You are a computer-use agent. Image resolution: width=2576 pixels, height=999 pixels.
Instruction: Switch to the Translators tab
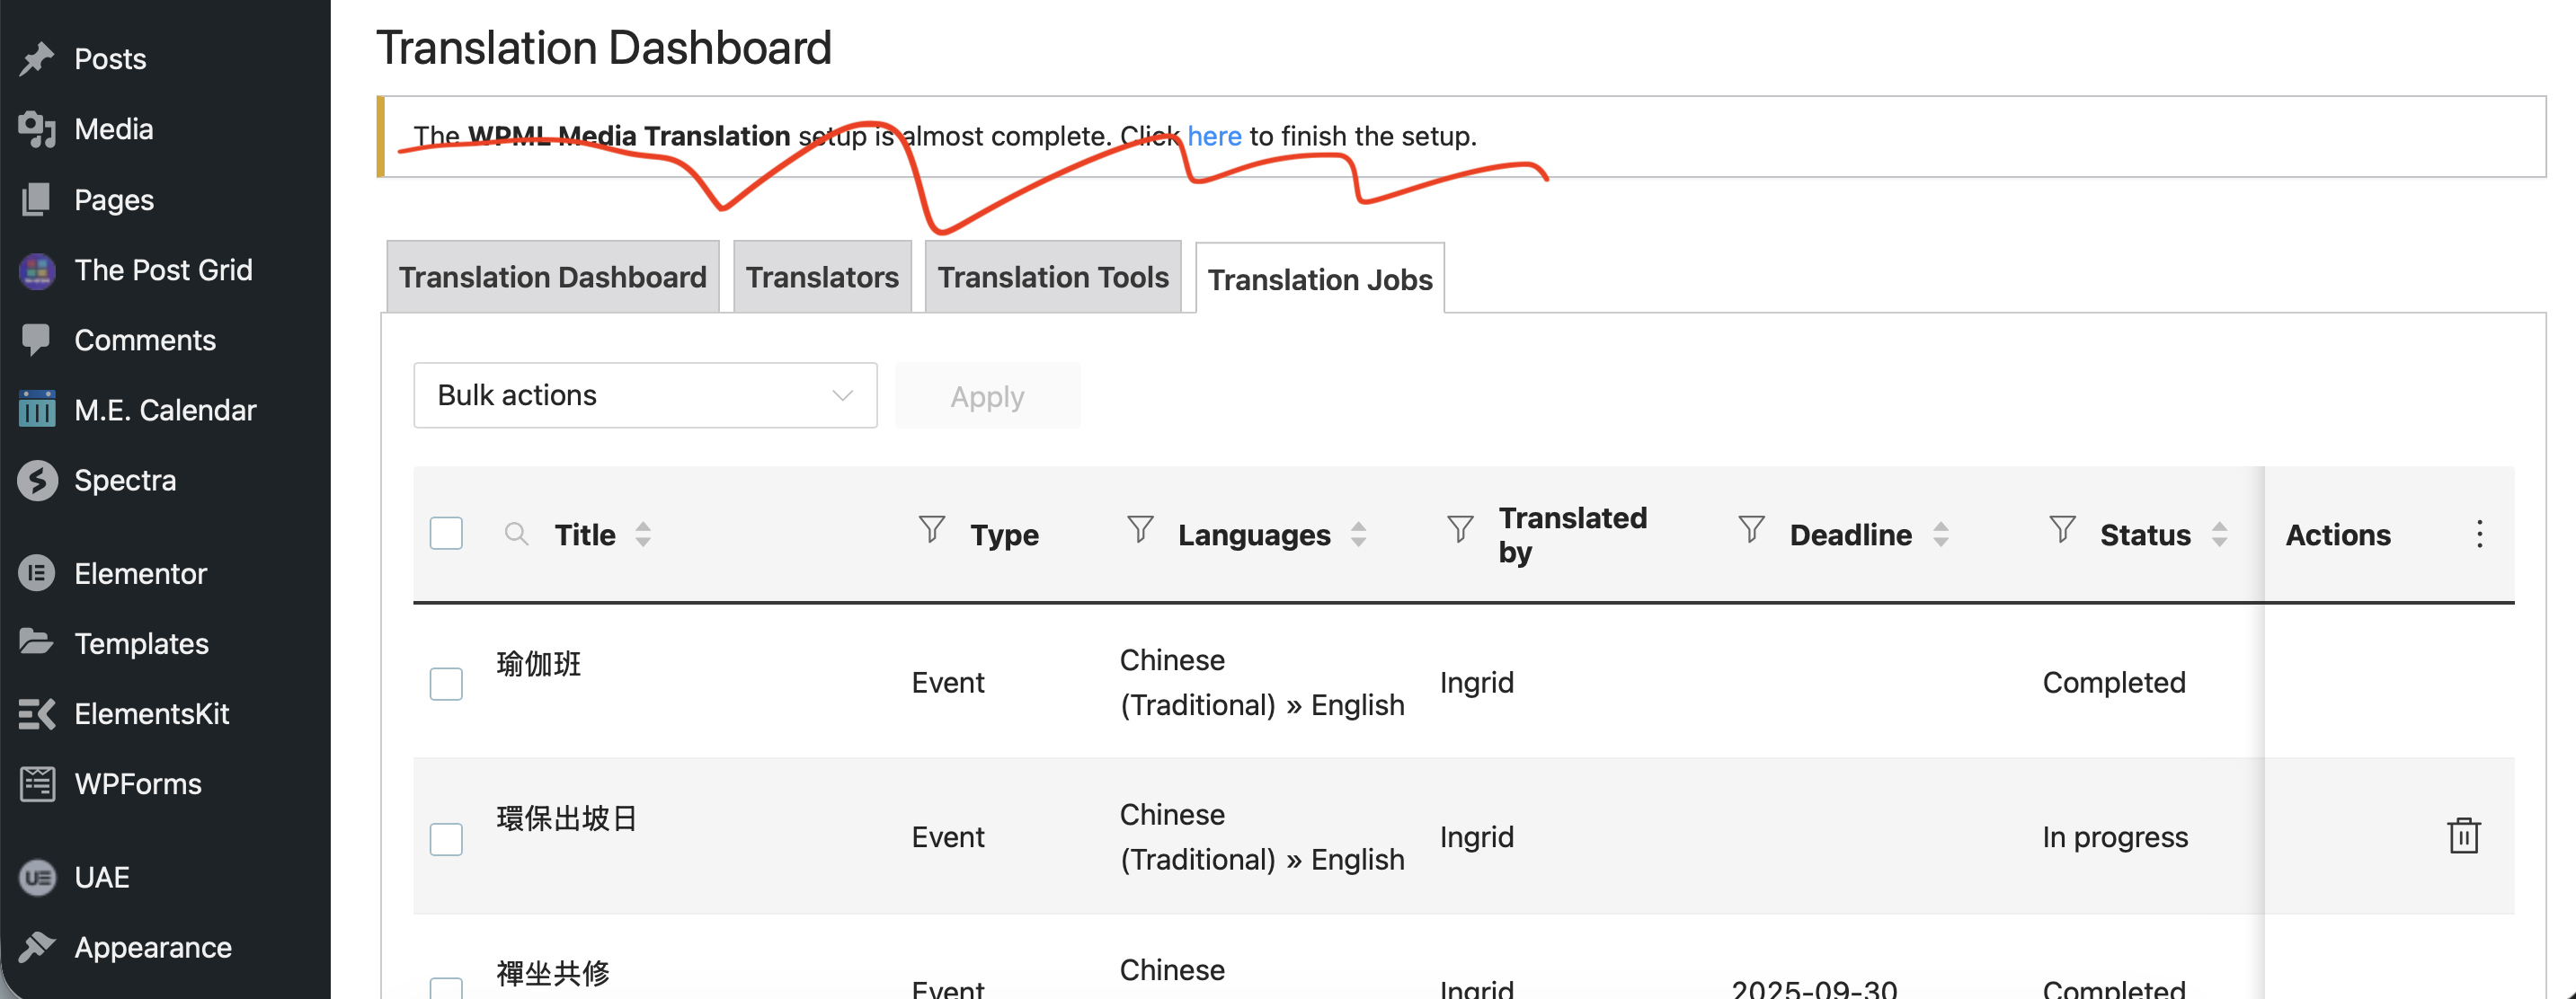pyautogui.click(x=822, y=277)
